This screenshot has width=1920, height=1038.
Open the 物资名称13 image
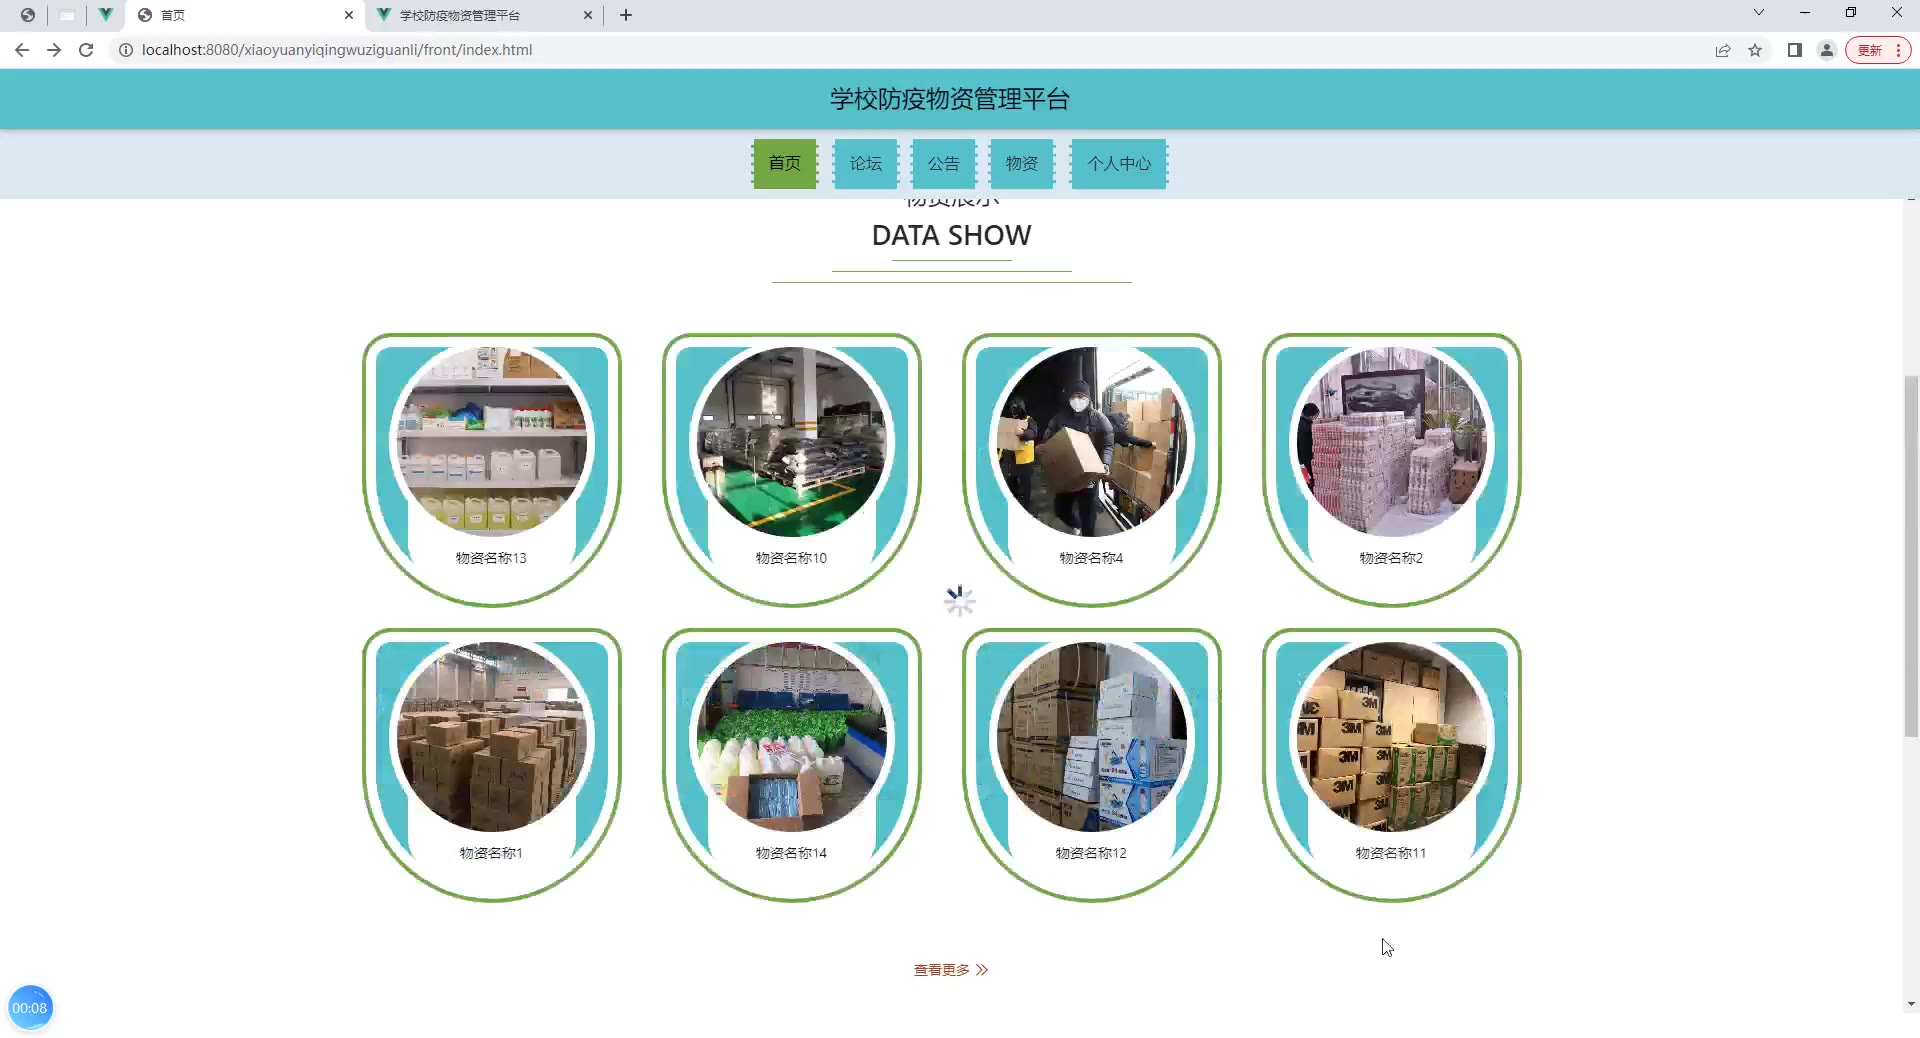pos(492,442)
